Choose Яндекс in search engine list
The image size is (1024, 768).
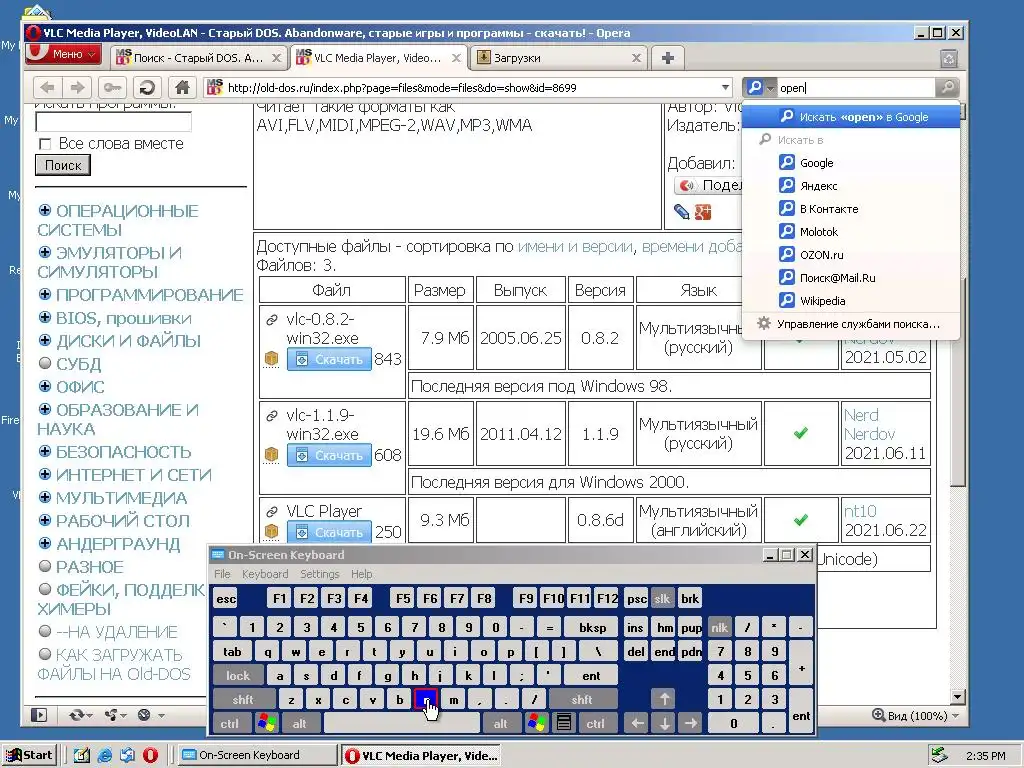851,186
